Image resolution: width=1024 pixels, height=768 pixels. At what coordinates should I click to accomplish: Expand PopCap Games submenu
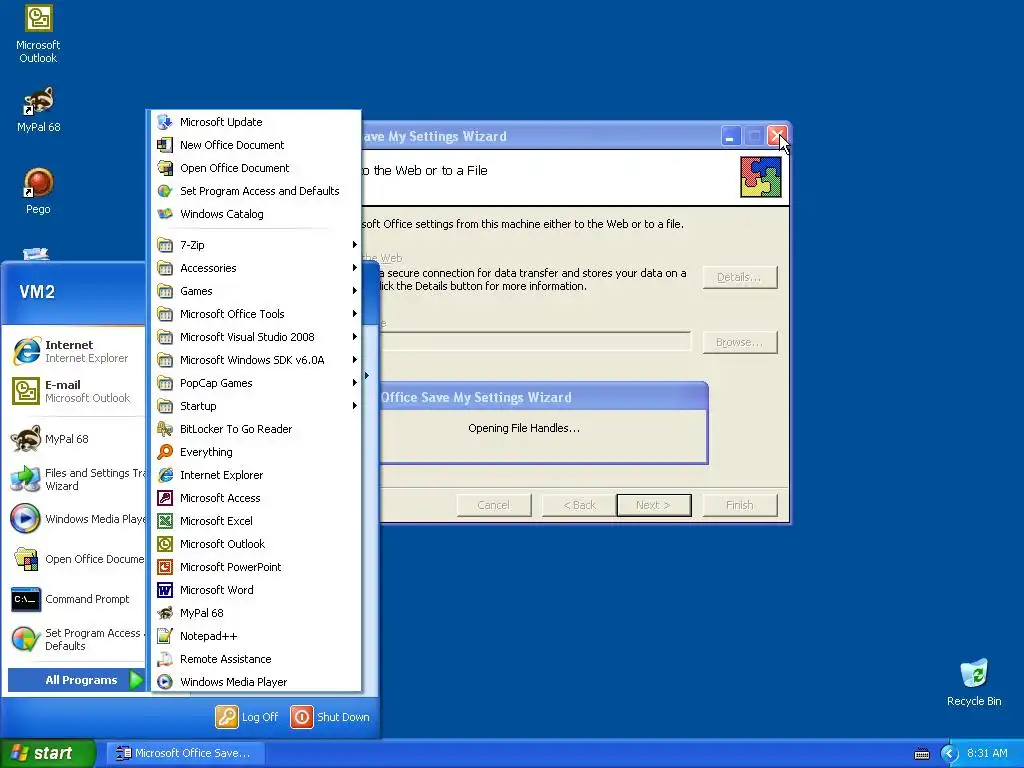coord(256,383)
